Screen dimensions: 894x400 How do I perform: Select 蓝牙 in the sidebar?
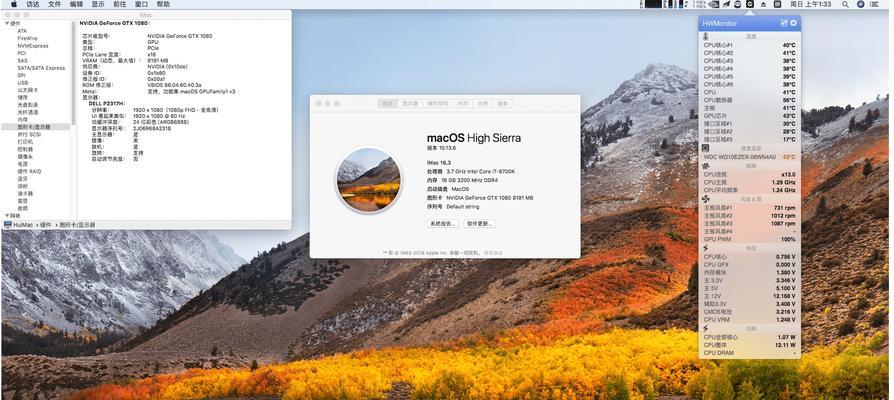point(23,179)
